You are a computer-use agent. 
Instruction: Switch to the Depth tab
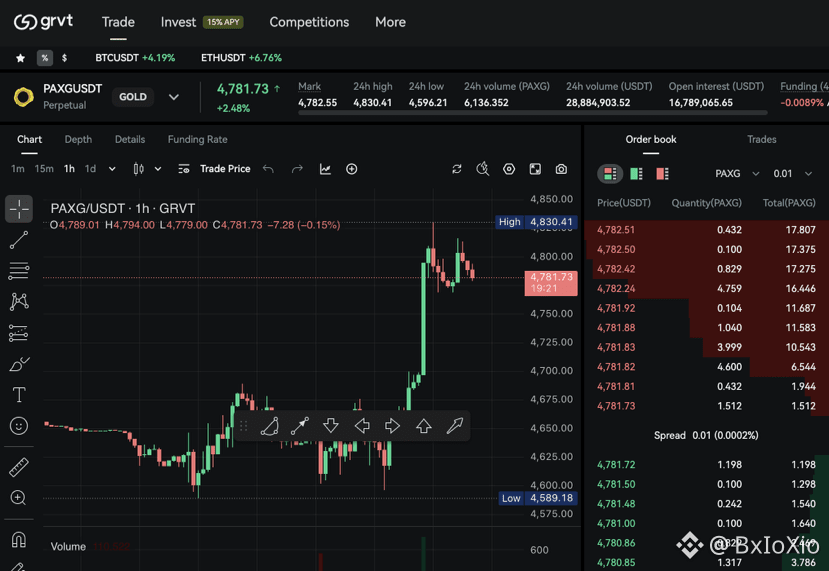pos(78,140)
